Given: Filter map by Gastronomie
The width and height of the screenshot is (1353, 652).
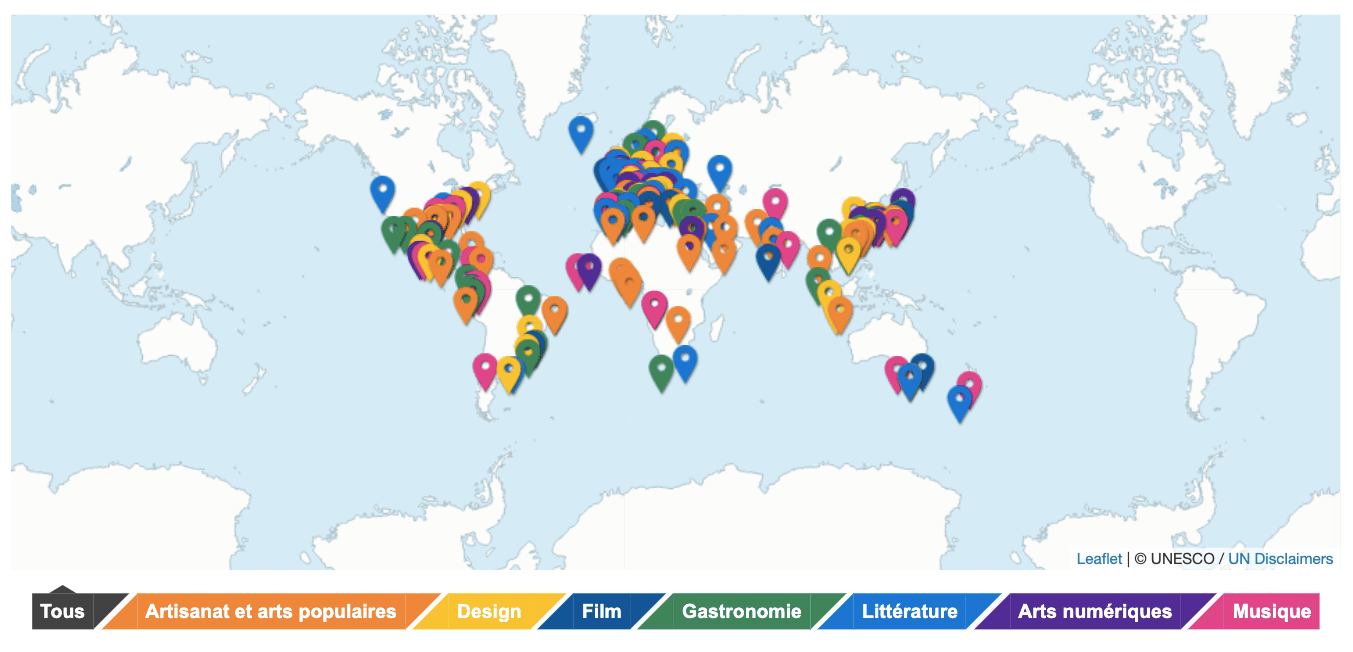Looking at the screenshot, I should tap(741, 611).
